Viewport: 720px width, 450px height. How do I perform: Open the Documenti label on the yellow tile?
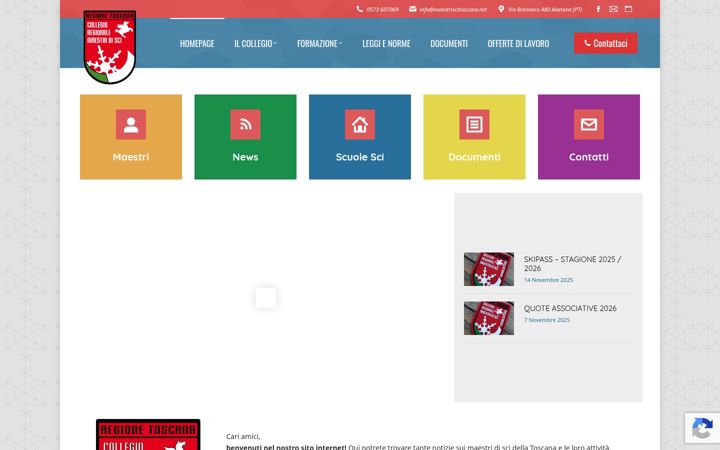point(474,157)
